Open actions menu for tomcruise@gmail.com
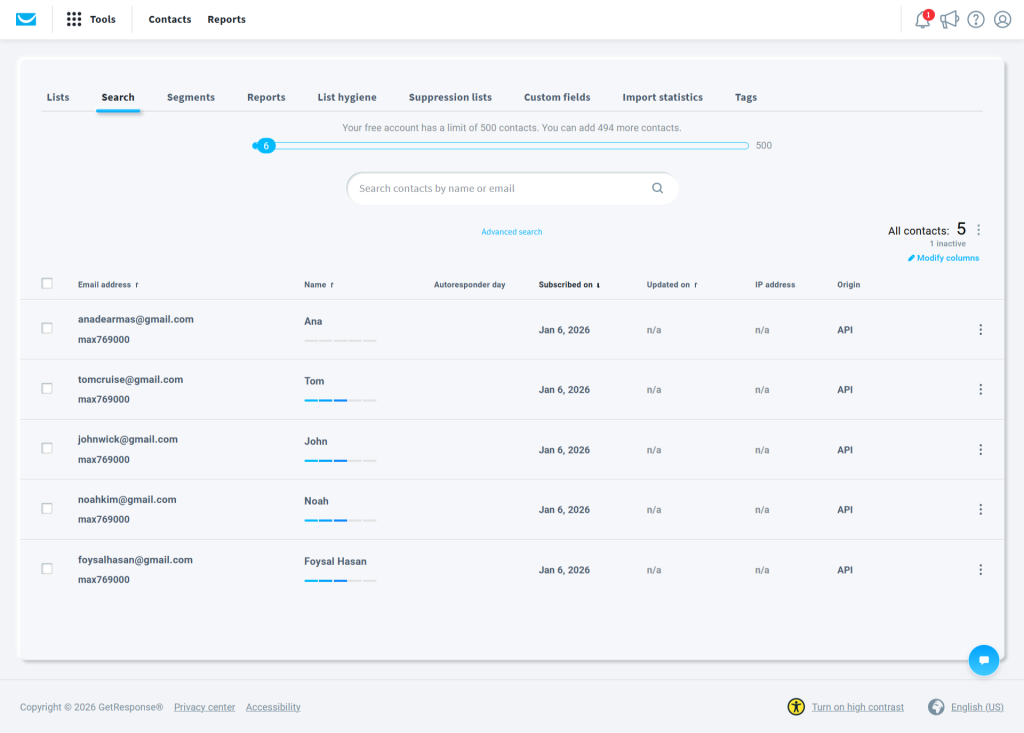 [x=980, y=390]
